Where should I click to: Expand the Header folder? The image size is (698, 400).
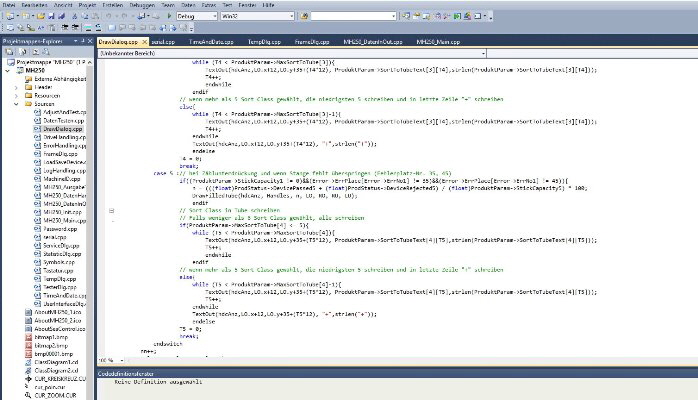(x=16, y=87)
